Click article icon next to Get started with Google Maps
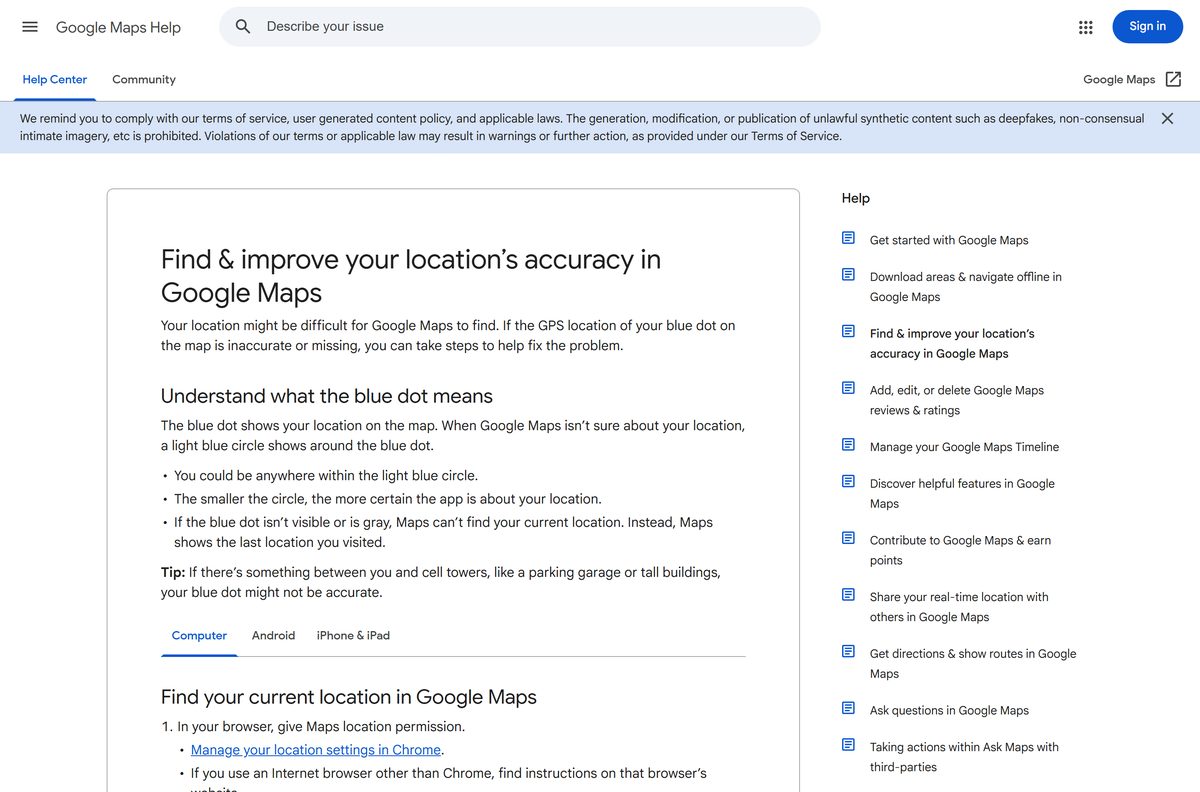 [x=848, y=238]
